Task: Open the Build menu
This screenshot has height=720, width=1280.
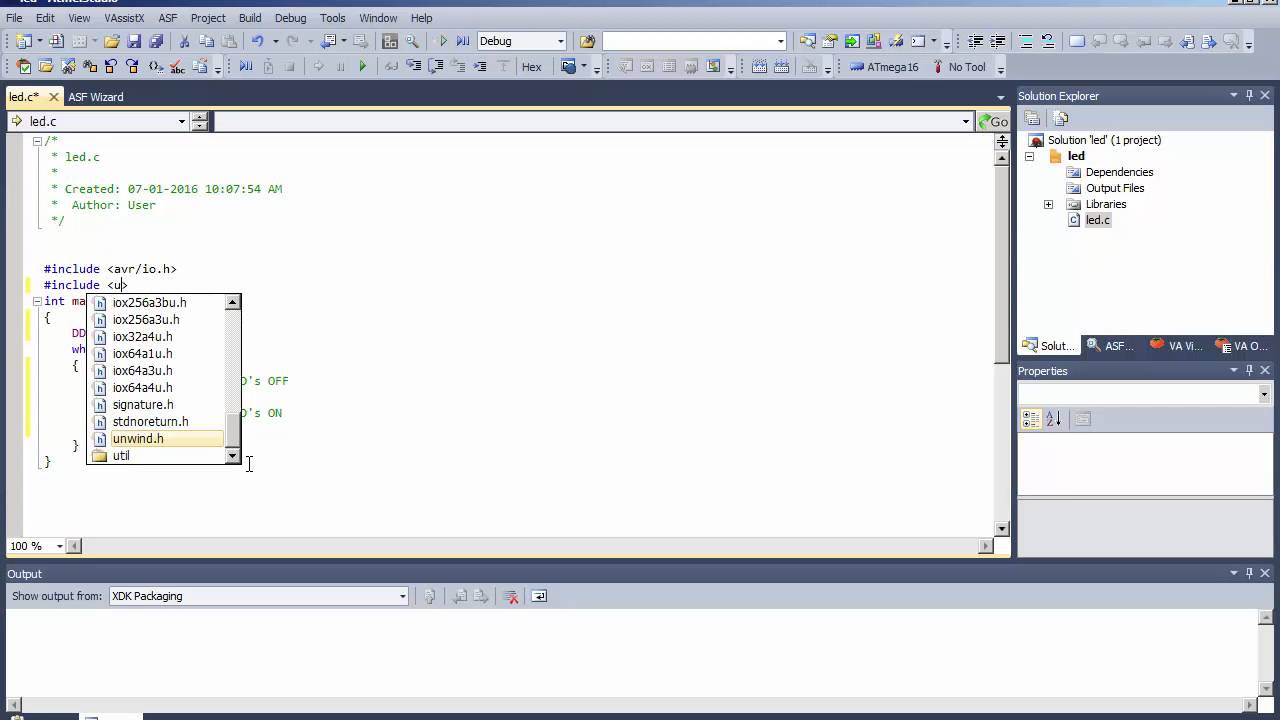Action: (x=250, y=18)
